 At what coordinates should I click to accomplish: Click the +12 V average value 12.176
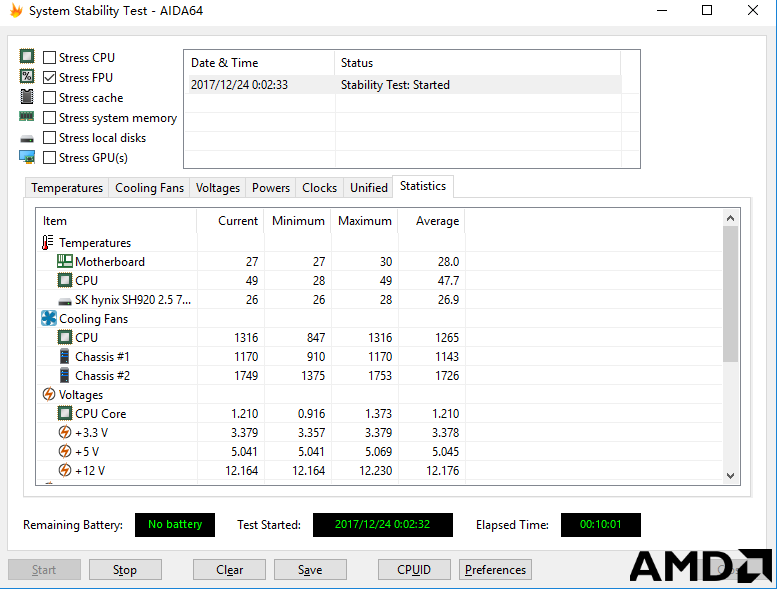click(443, 471)
